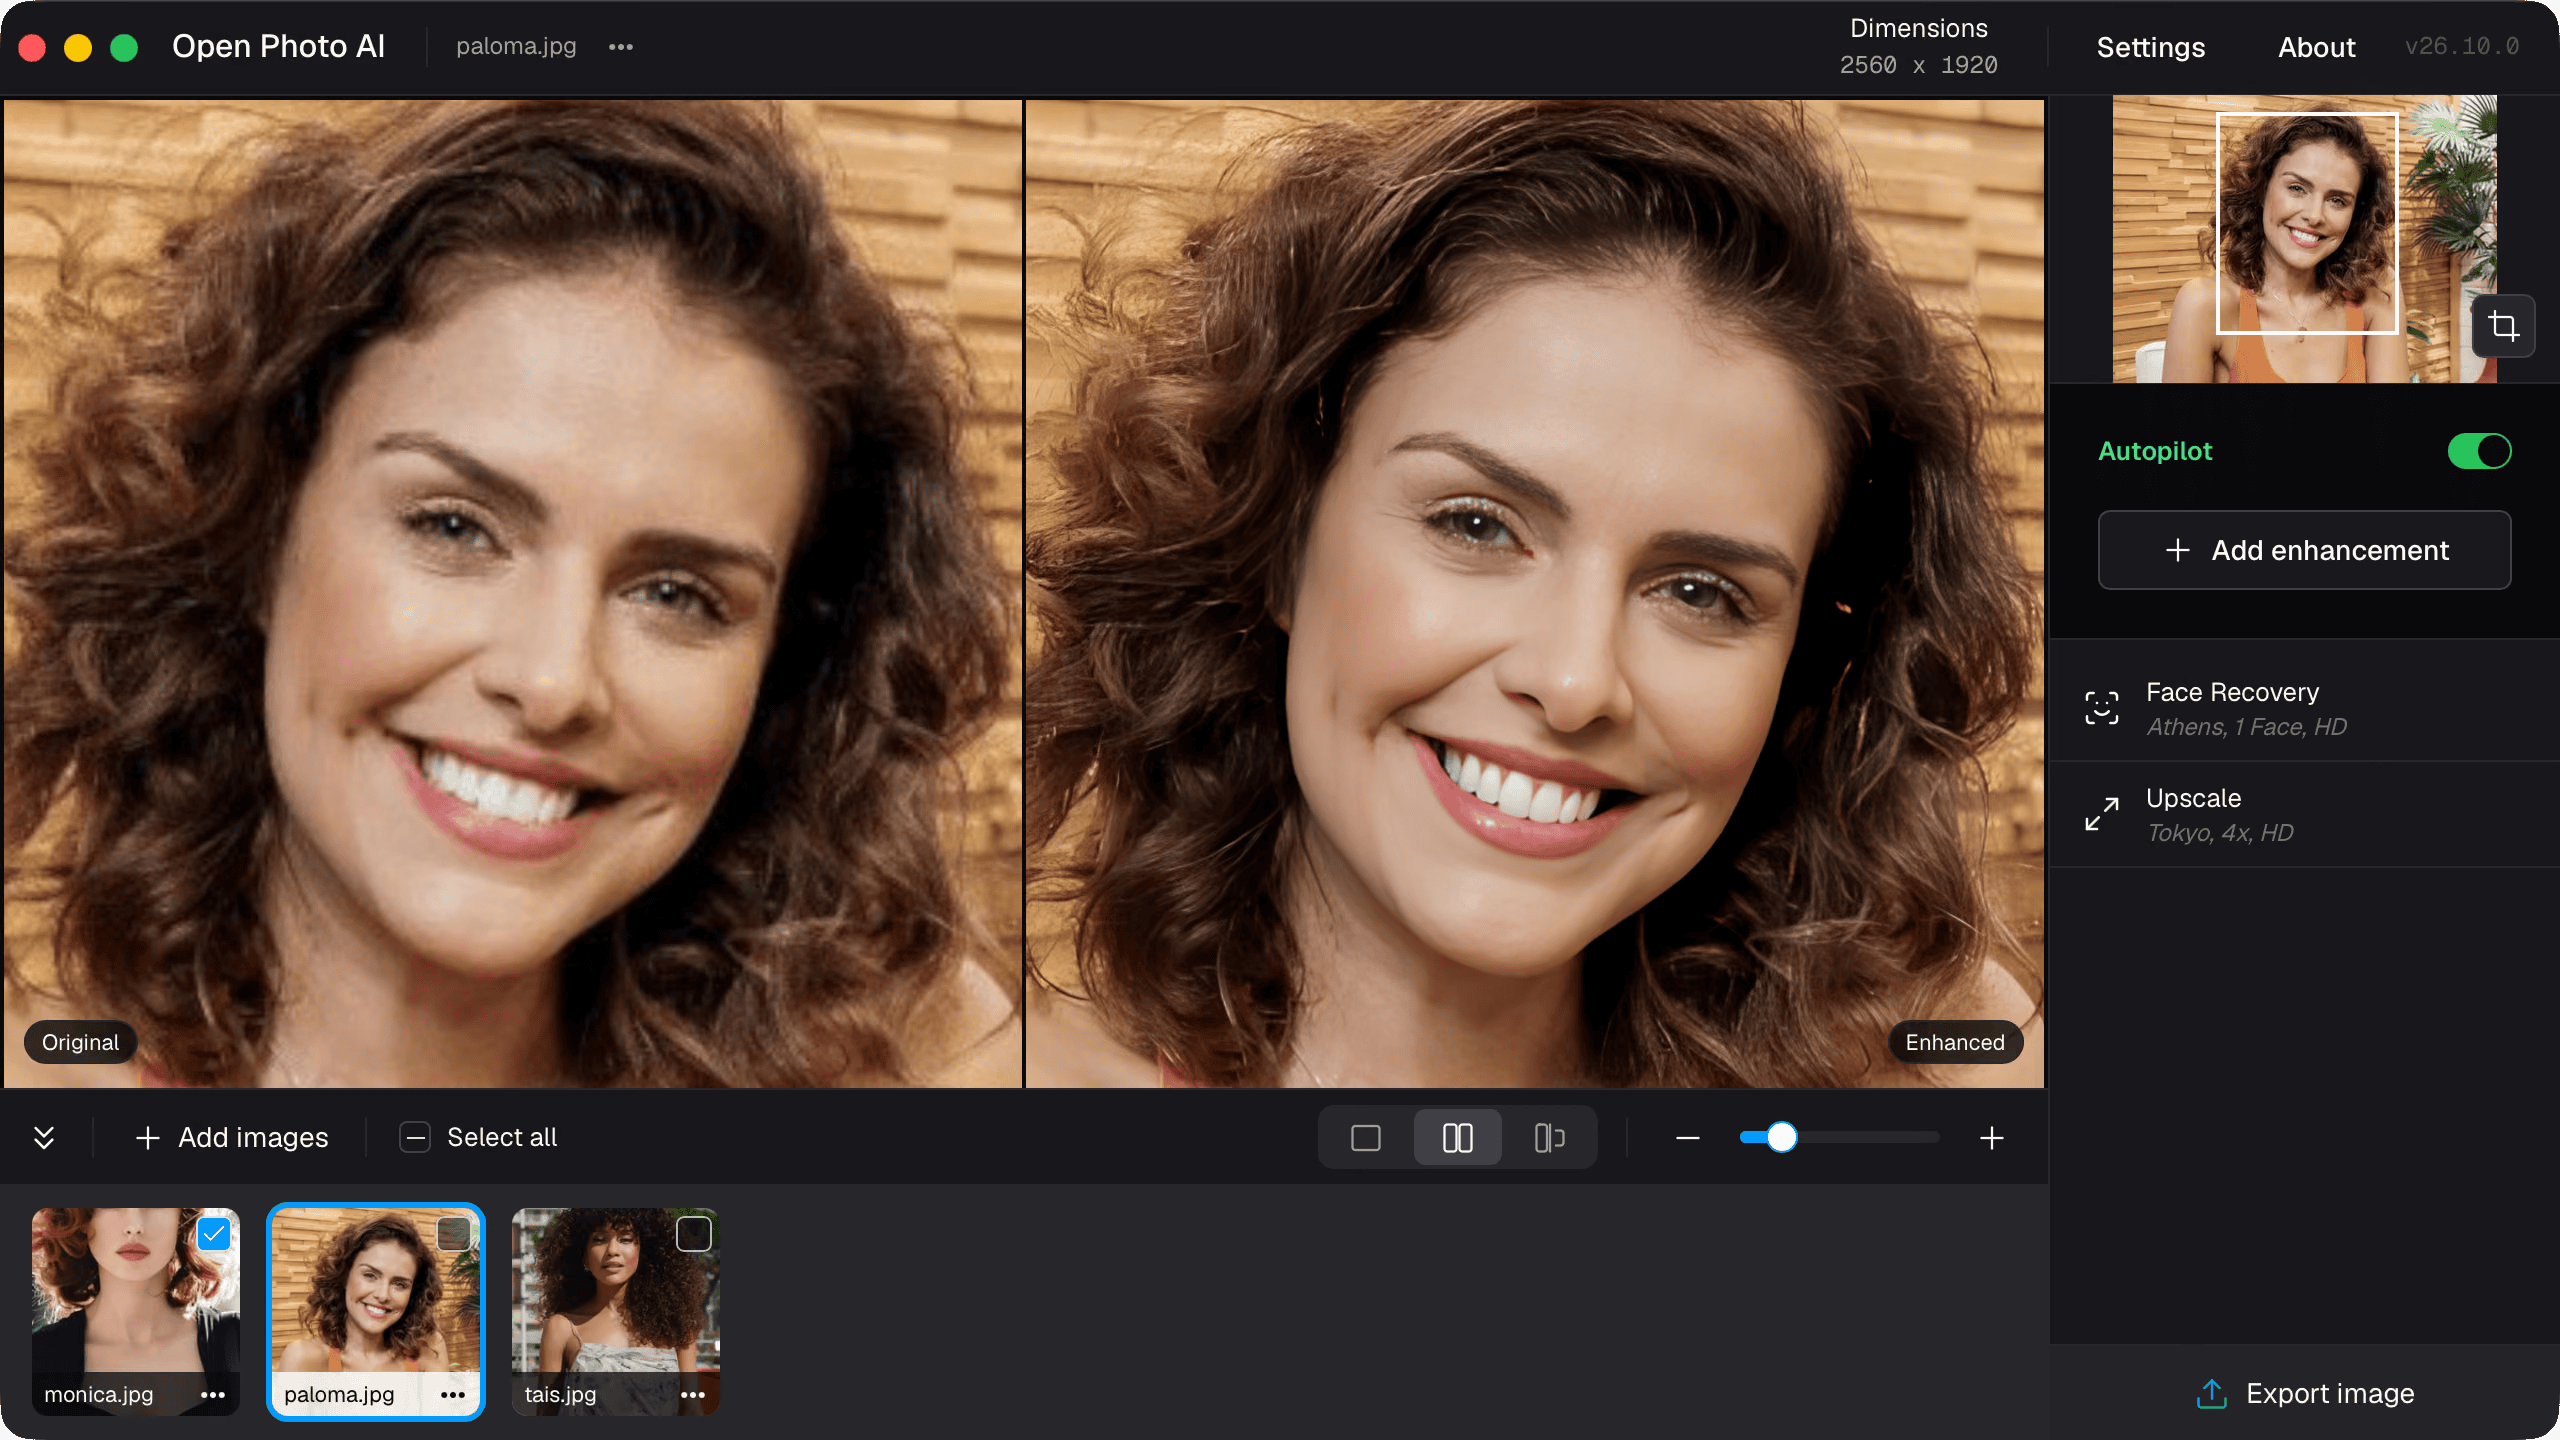Toggle the Select all checkbox
The image size is (2560, 1440).
415,1138
